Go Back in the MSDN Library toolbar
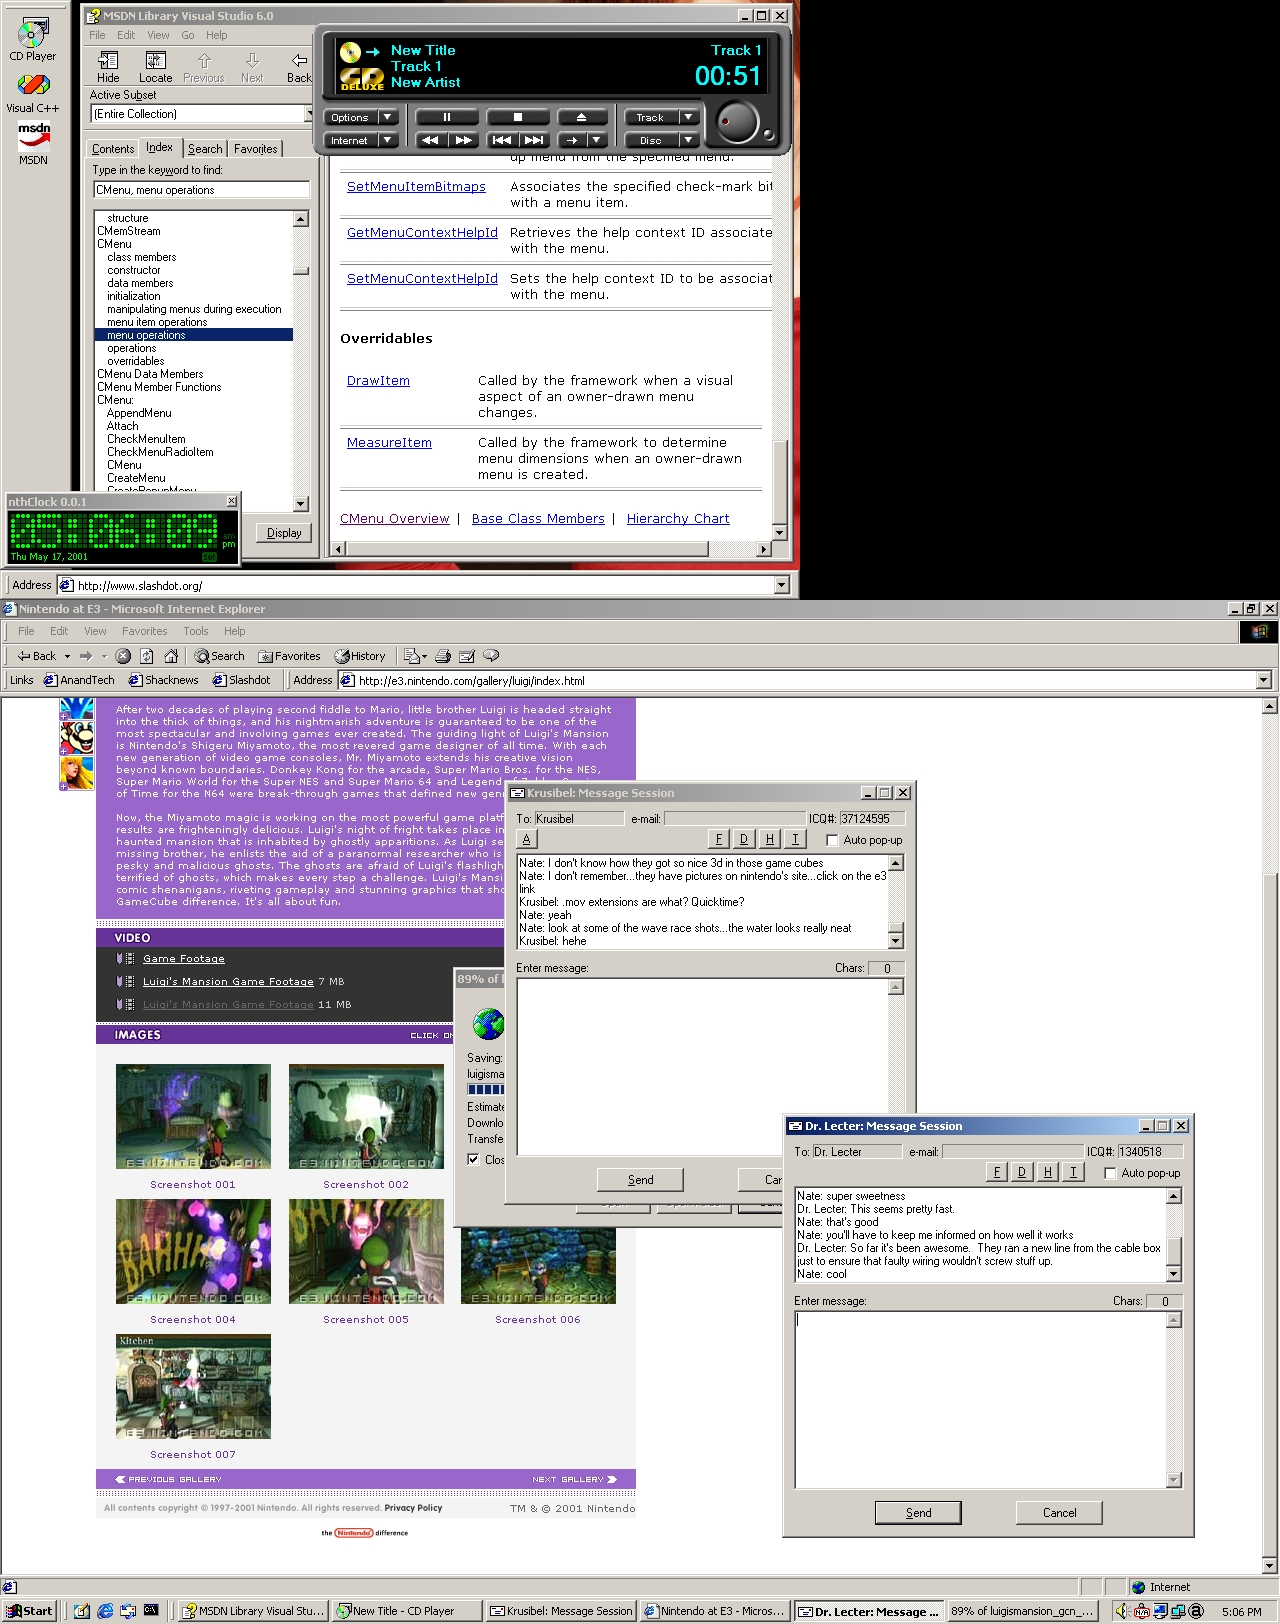Screen dimensions: 1280x1624 coord(299,67)
